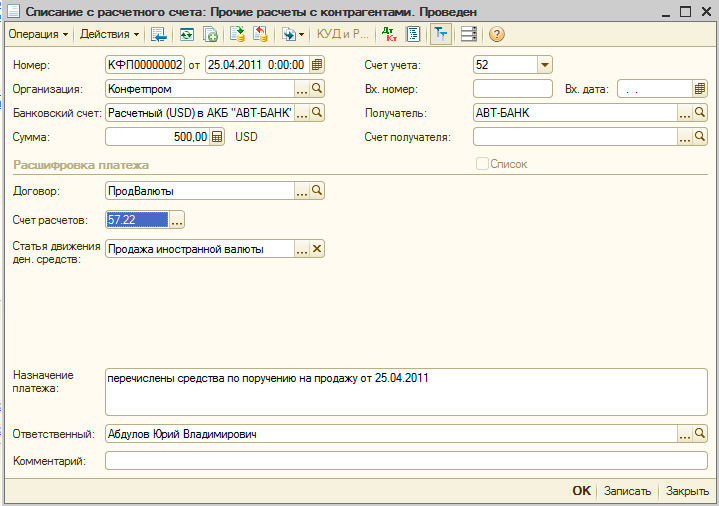Open selection for Счет расчетов field
Viewport: 719px width, 506px height.
177,219
